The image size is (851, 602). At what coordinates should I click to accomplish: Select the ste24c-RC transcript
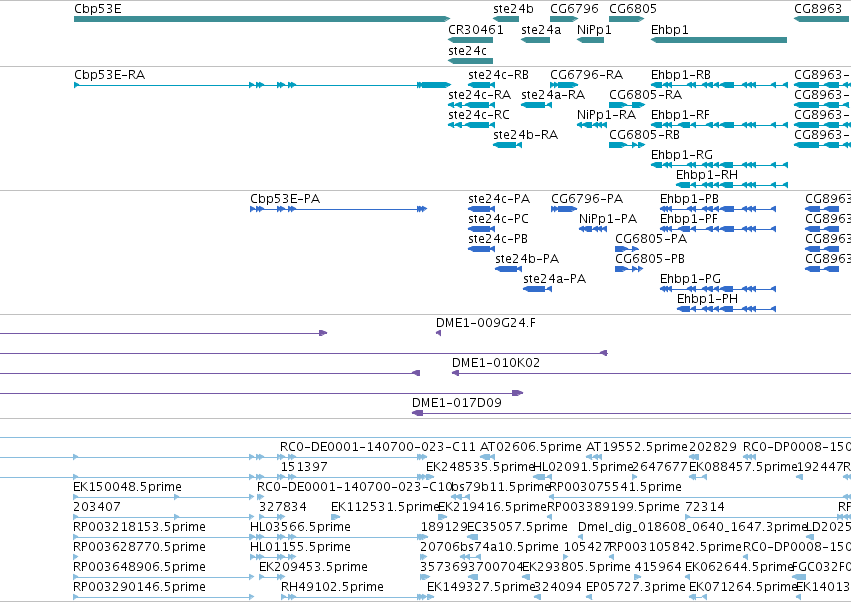pos(472,125)
